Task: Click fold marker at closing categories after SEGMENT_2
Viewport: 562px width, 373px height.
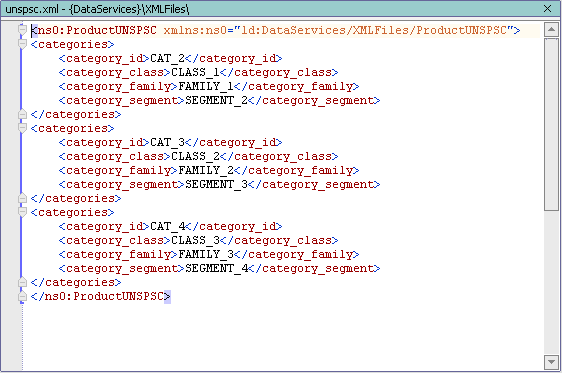Action: coord(22,114)
